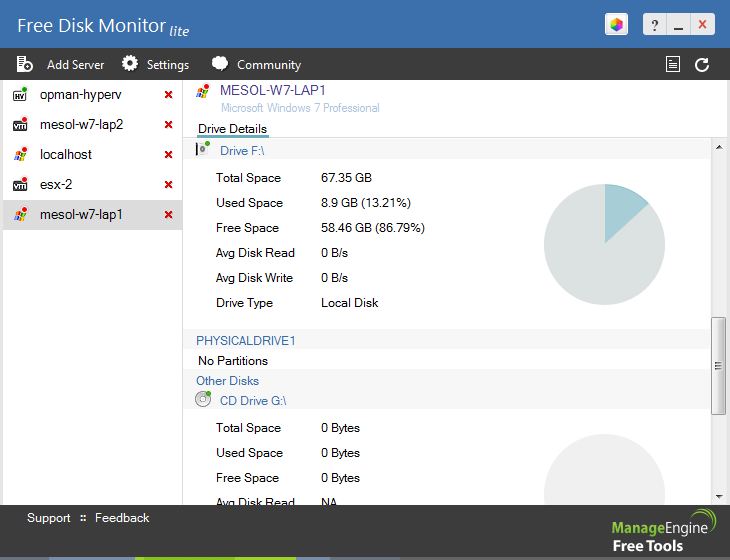Click the Community speech bubble icon
This screenshot has height=560, width=730.
click(220, 63)
